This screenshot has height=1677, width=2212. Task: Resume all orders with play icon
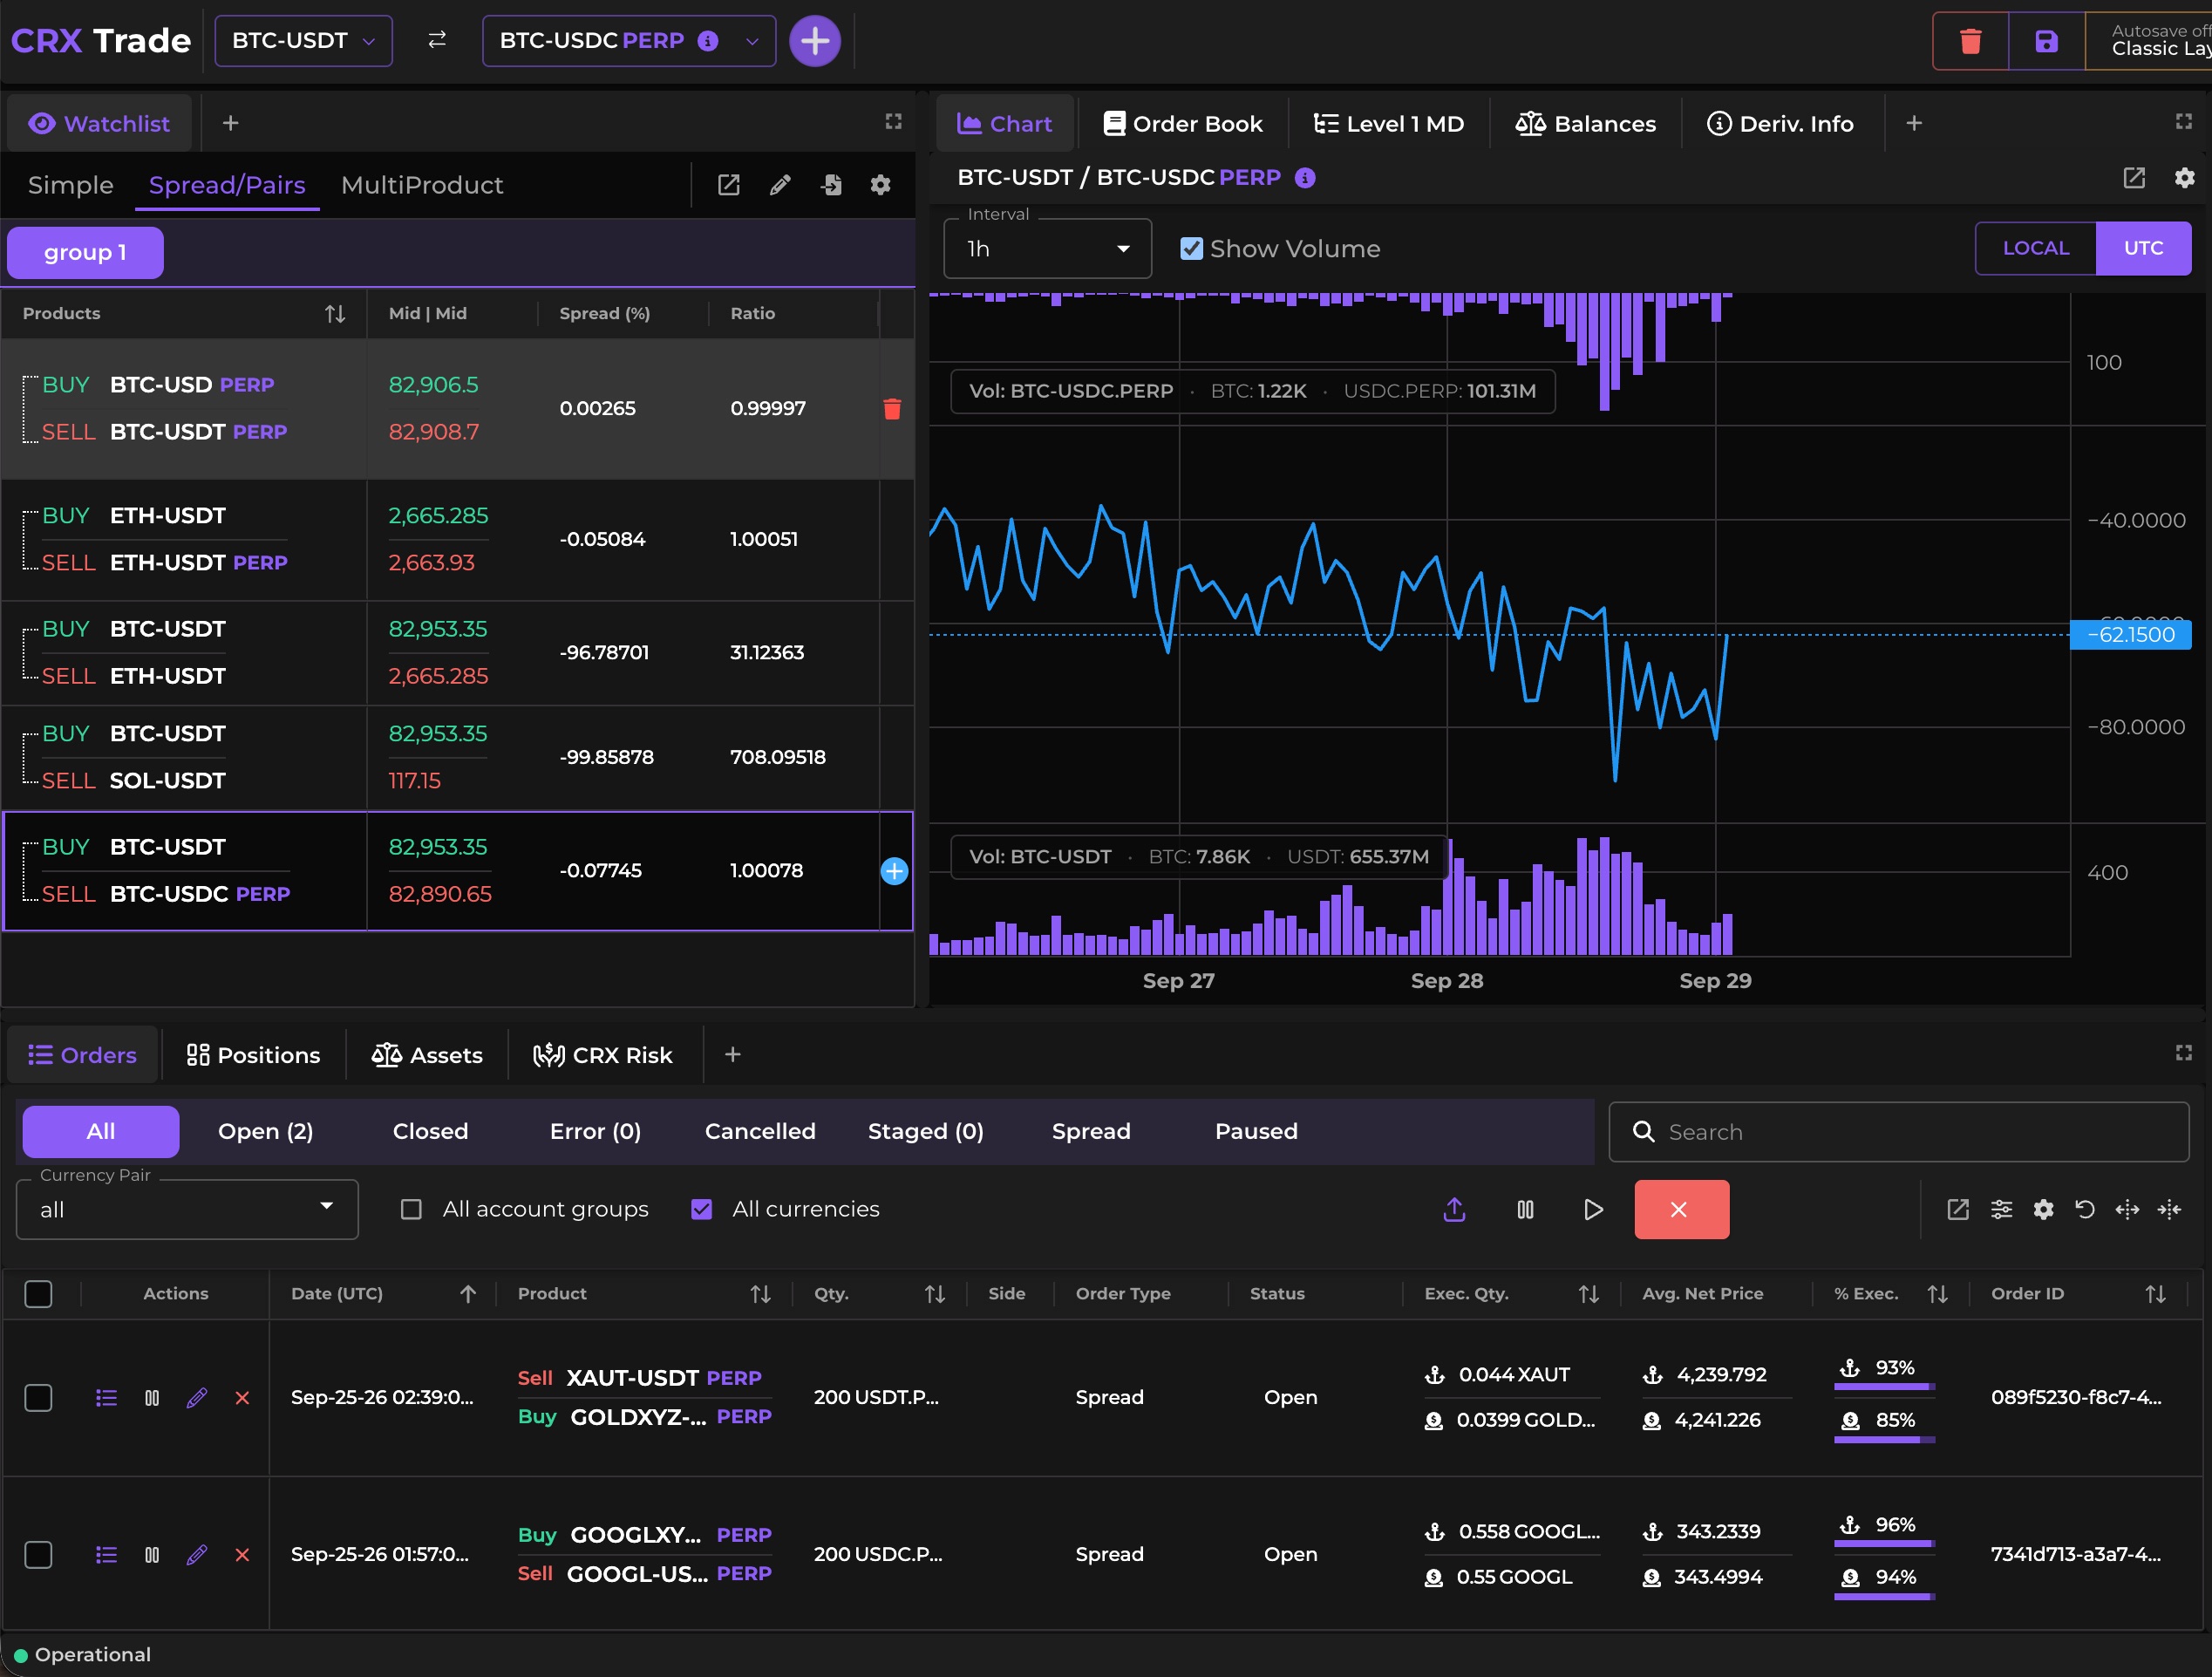click(1593, 1210)
